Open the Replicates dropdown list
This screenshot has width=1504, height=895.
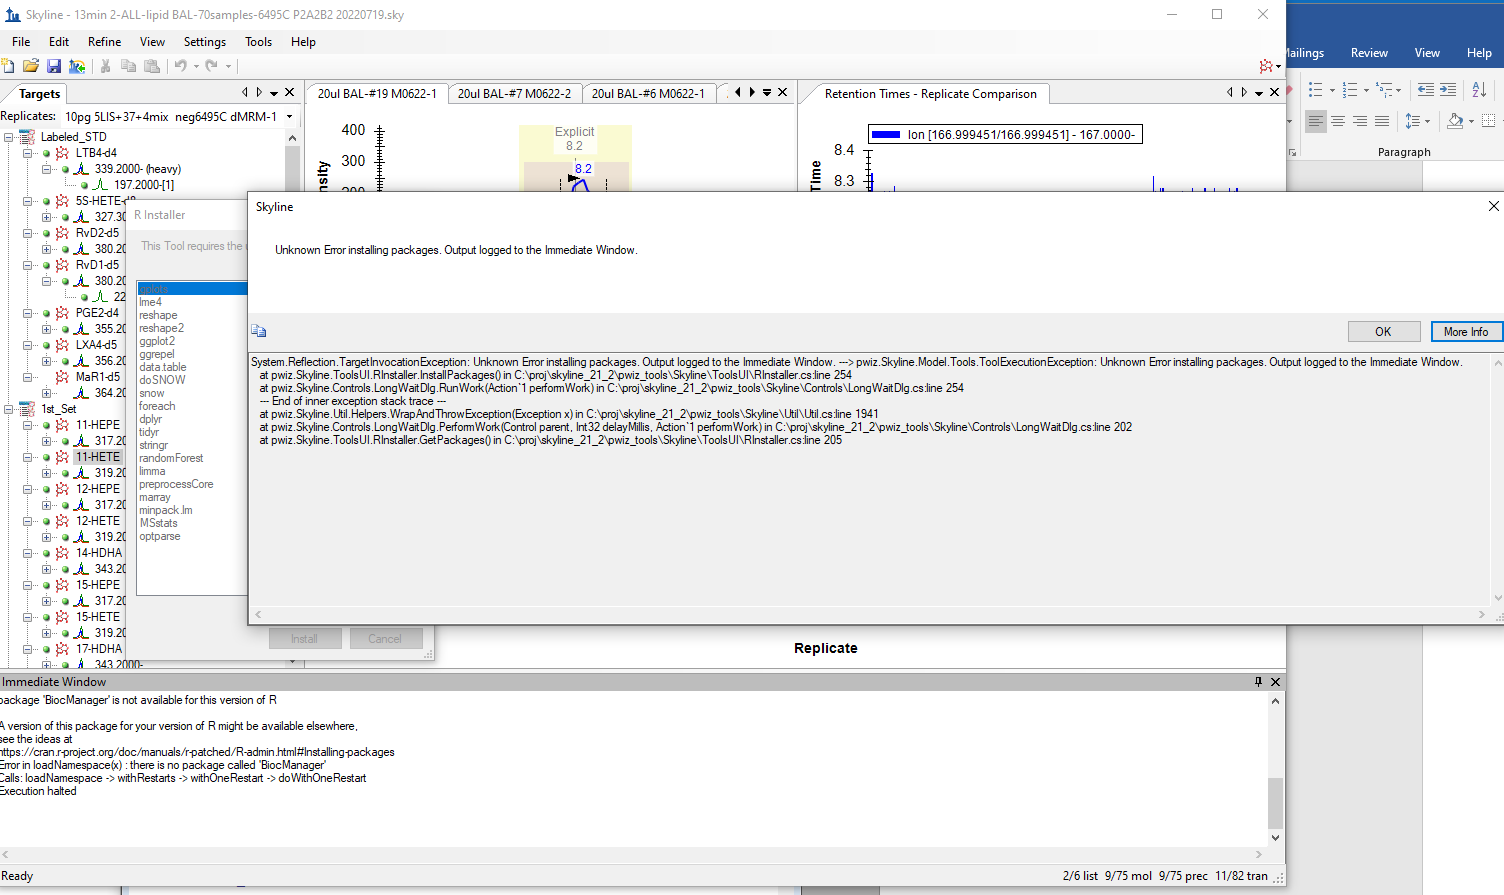pos(290,117)
